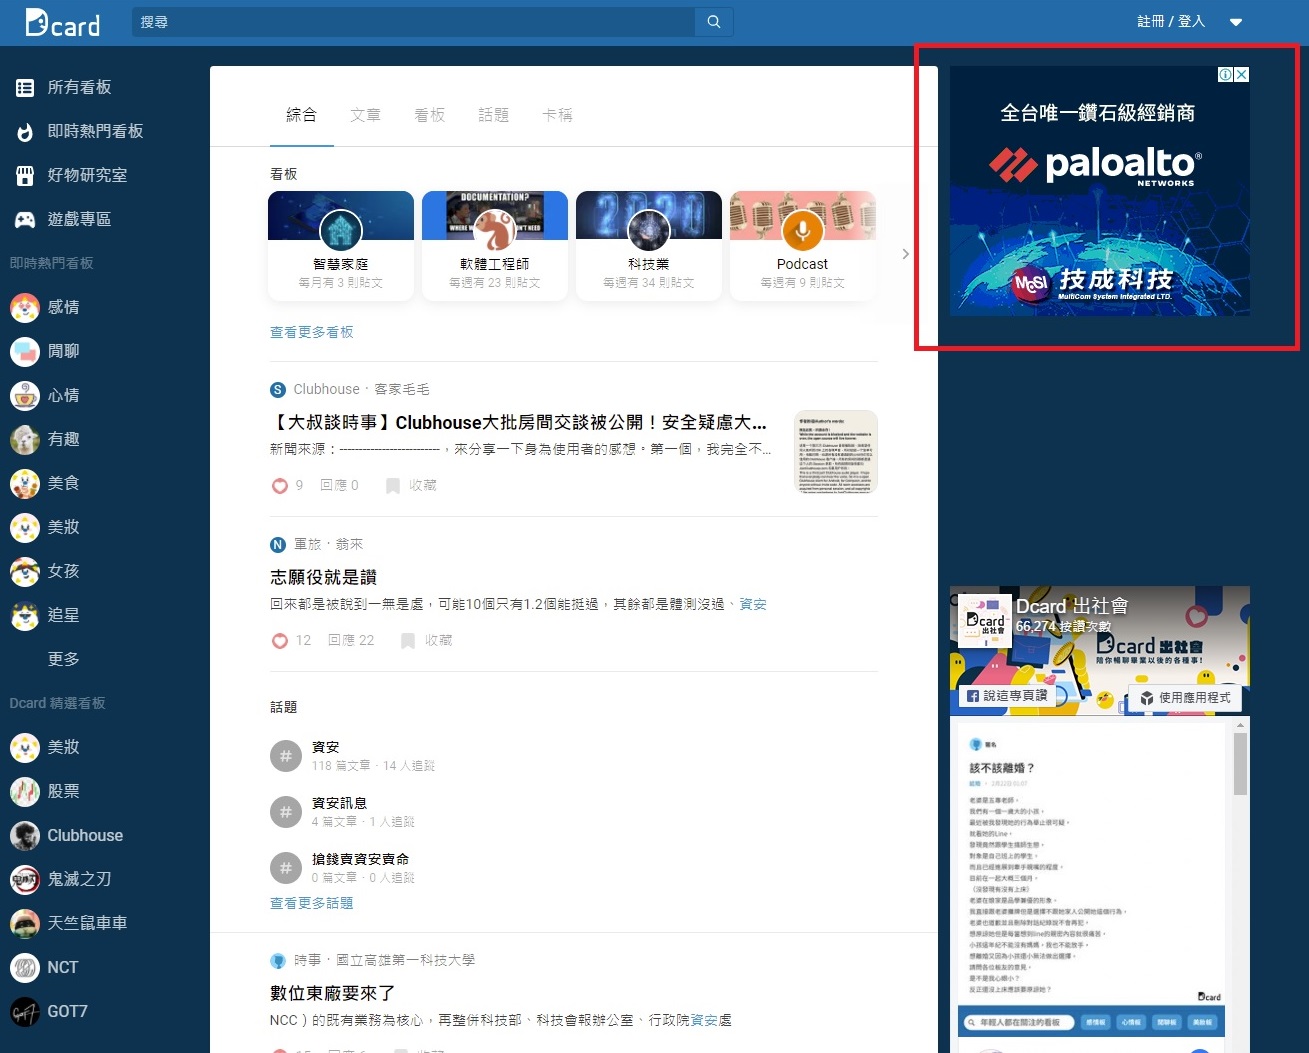This screenshot has height=1053, width=1309.
Task: Click the search magnifier icon
Action: click(713, 22)
